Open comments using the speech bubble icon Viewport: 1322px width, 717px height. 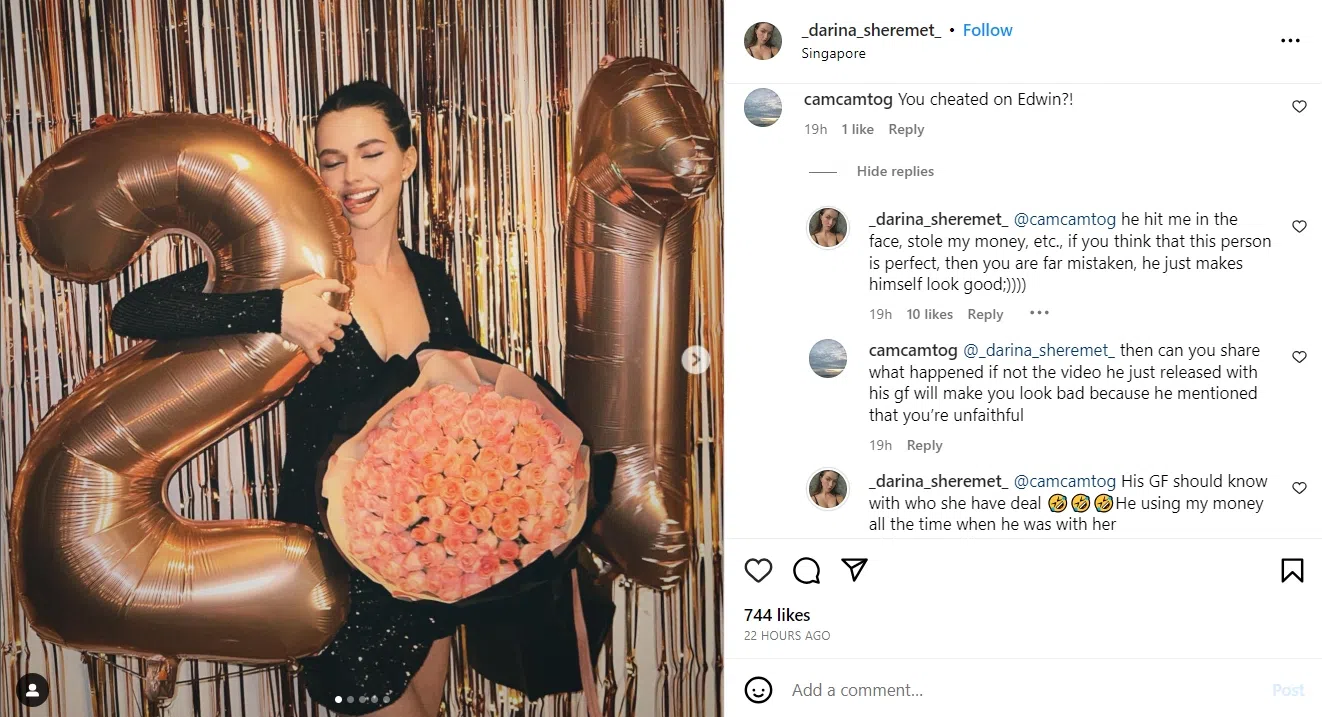click(x=806, y=570)
